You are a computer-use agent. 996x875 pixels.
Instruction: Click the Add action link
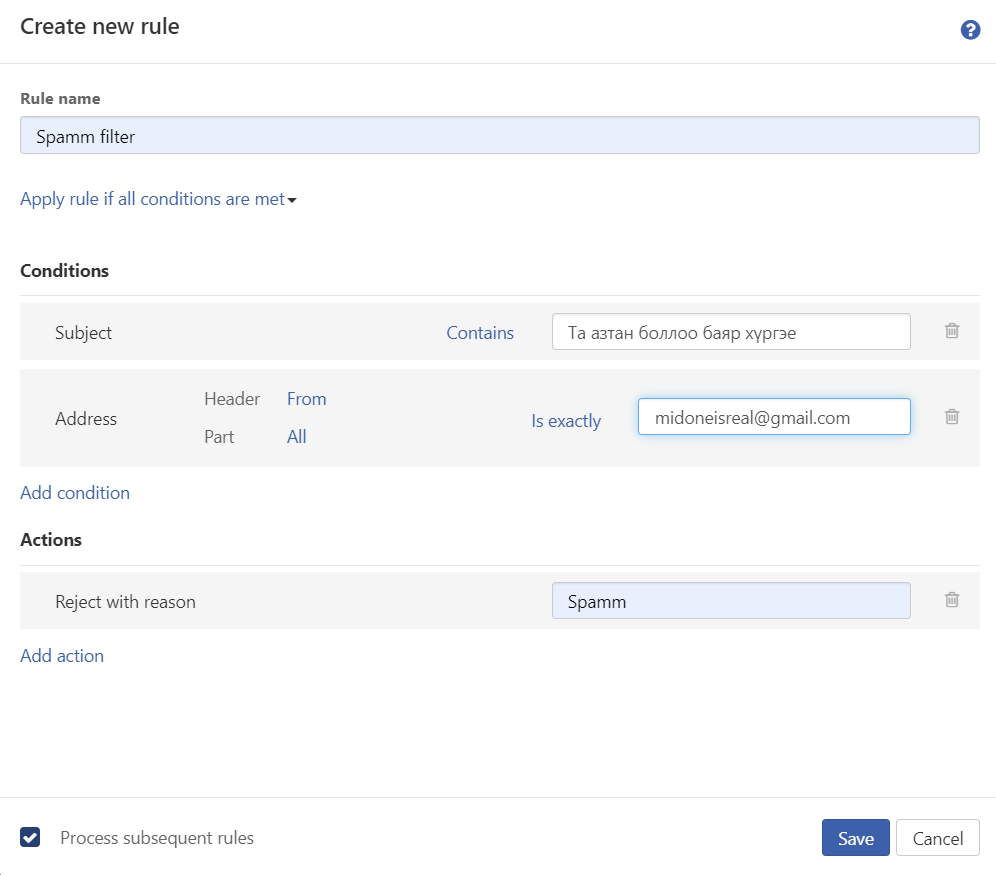[x=62, y=655]
